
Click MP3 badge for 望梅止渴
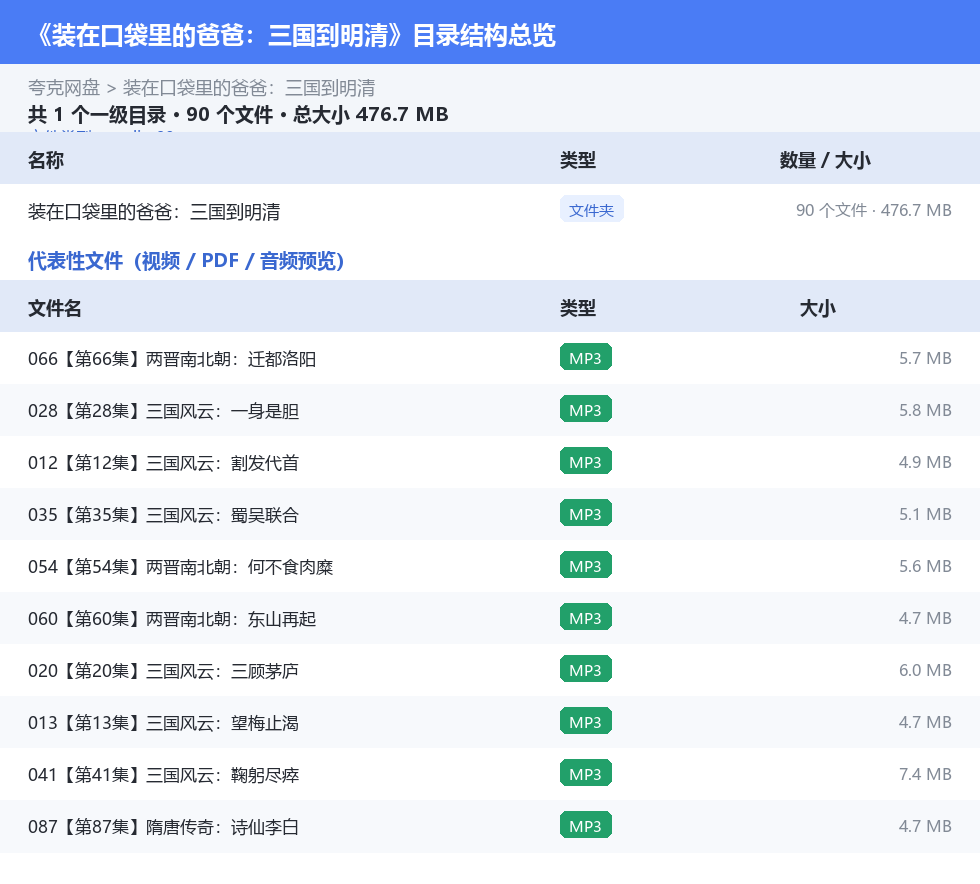(586, 721)
